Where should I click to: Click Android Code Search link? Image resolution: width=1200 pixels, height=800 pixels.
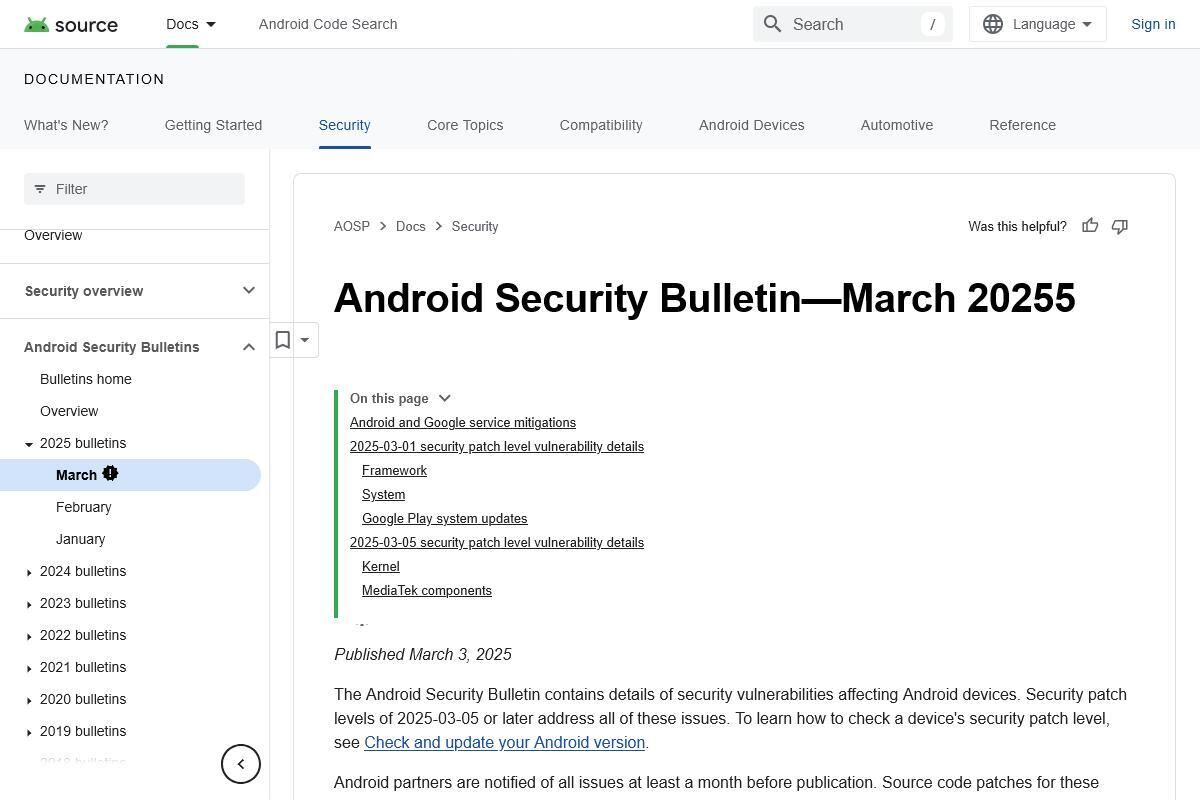(328, 24)
